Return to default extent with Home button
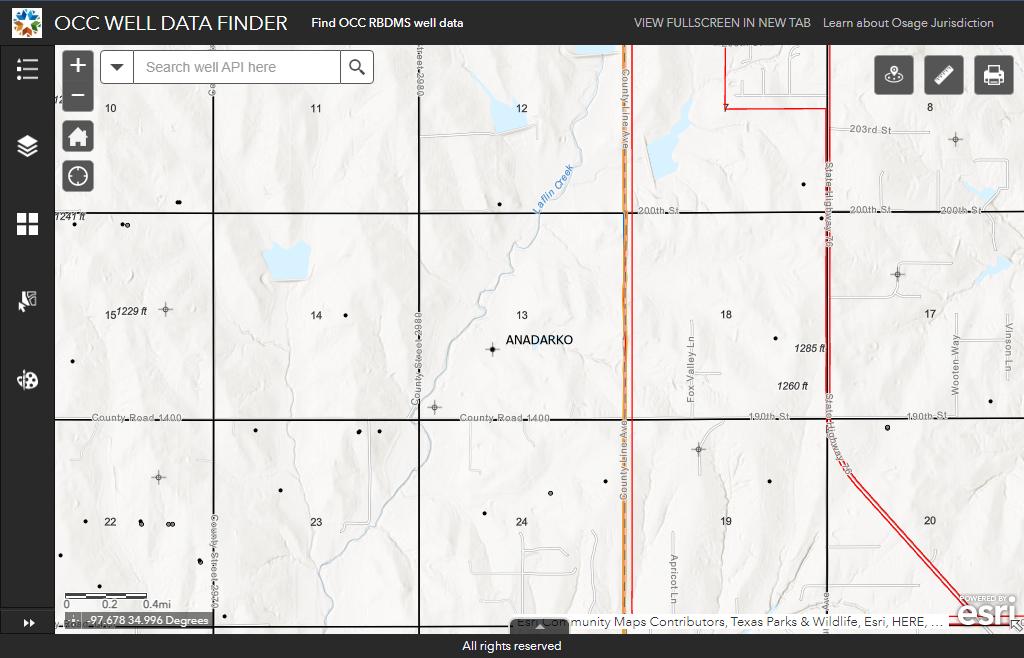Image resolution: width=1024 pixels, height=658 pixels. 78,136
